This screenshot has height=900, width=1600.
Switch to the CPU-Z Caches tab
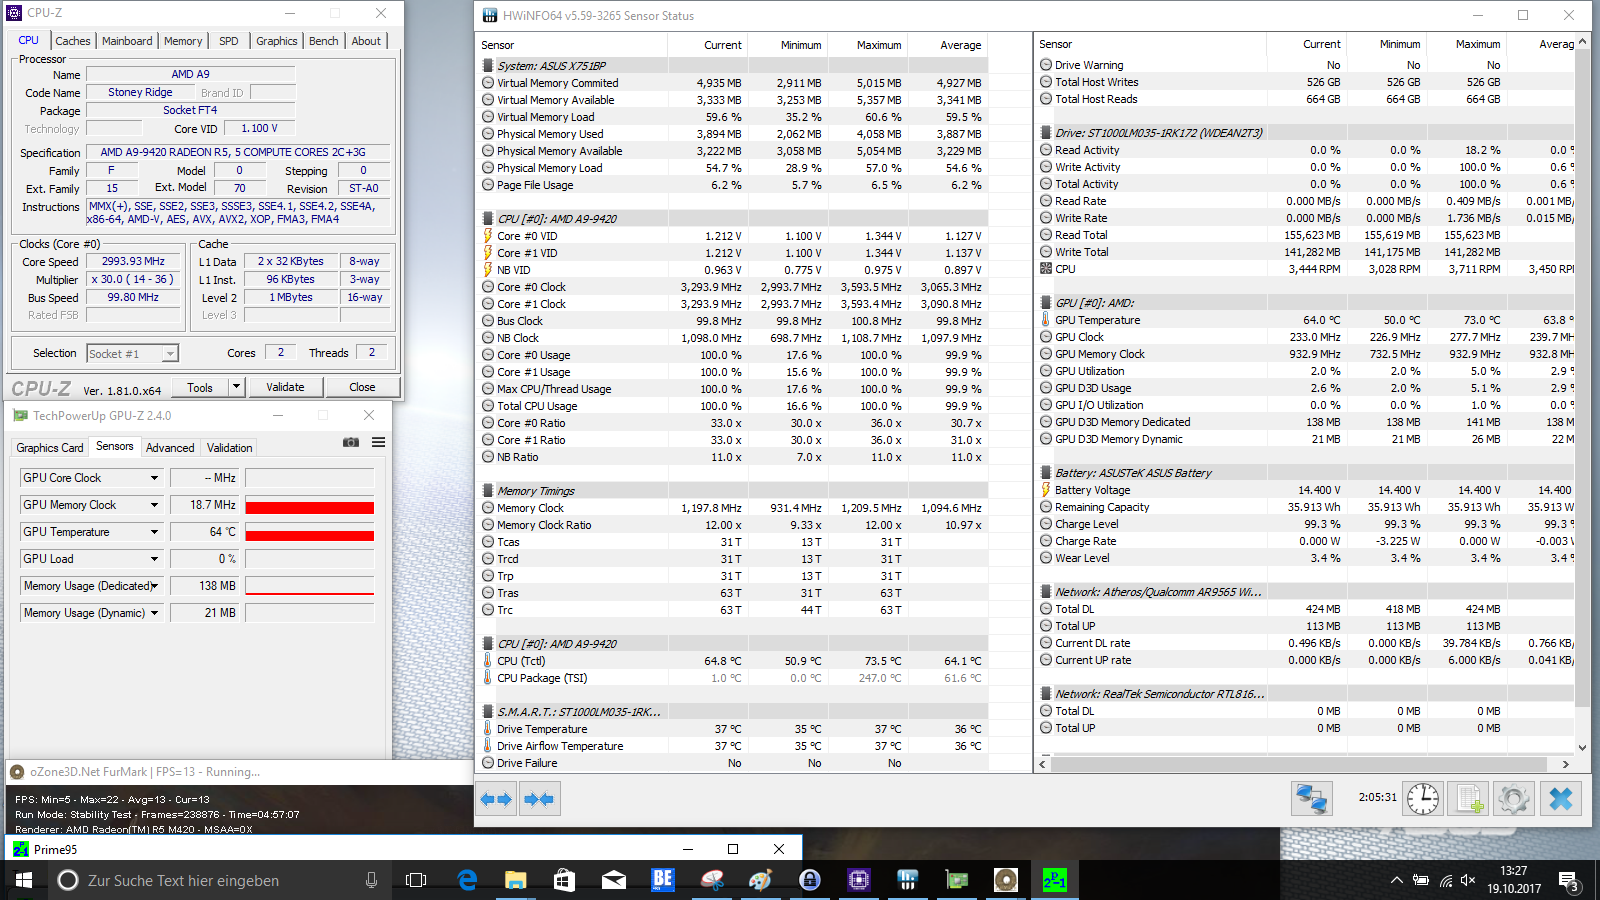point(73,41)
